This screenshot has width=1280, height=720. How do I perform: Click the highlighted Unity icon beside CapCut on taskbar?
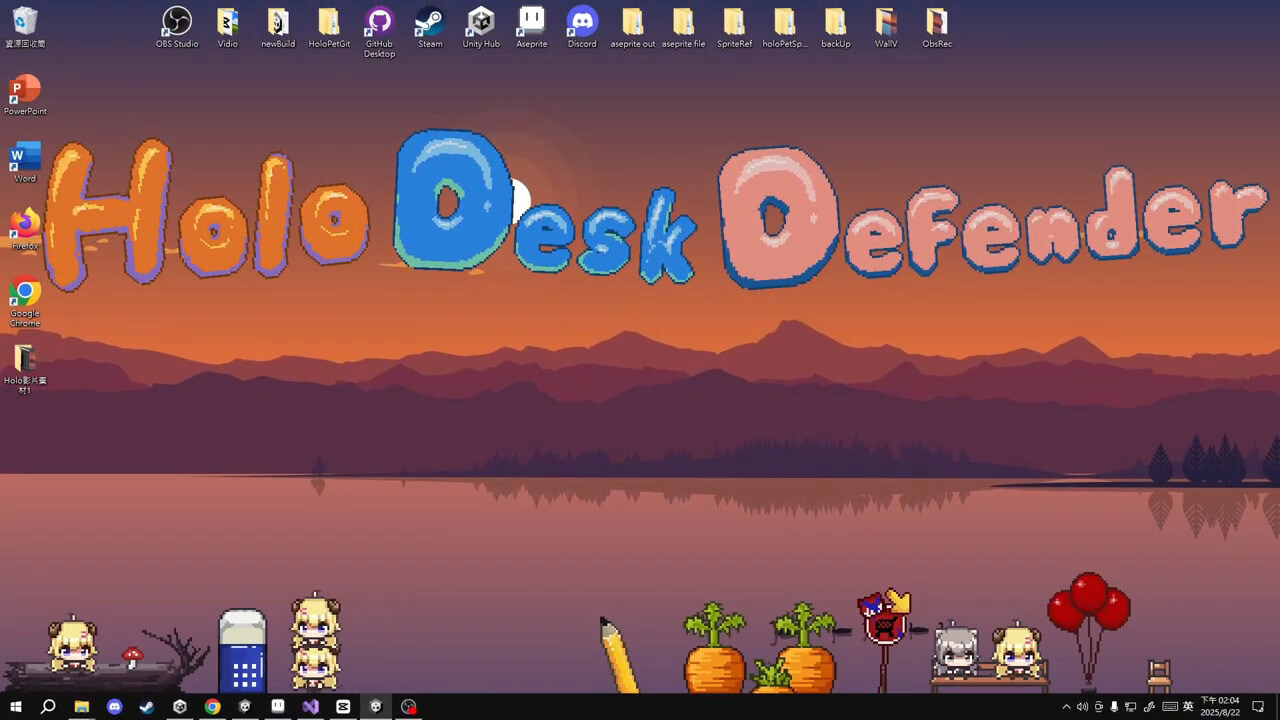coord(376,707)
